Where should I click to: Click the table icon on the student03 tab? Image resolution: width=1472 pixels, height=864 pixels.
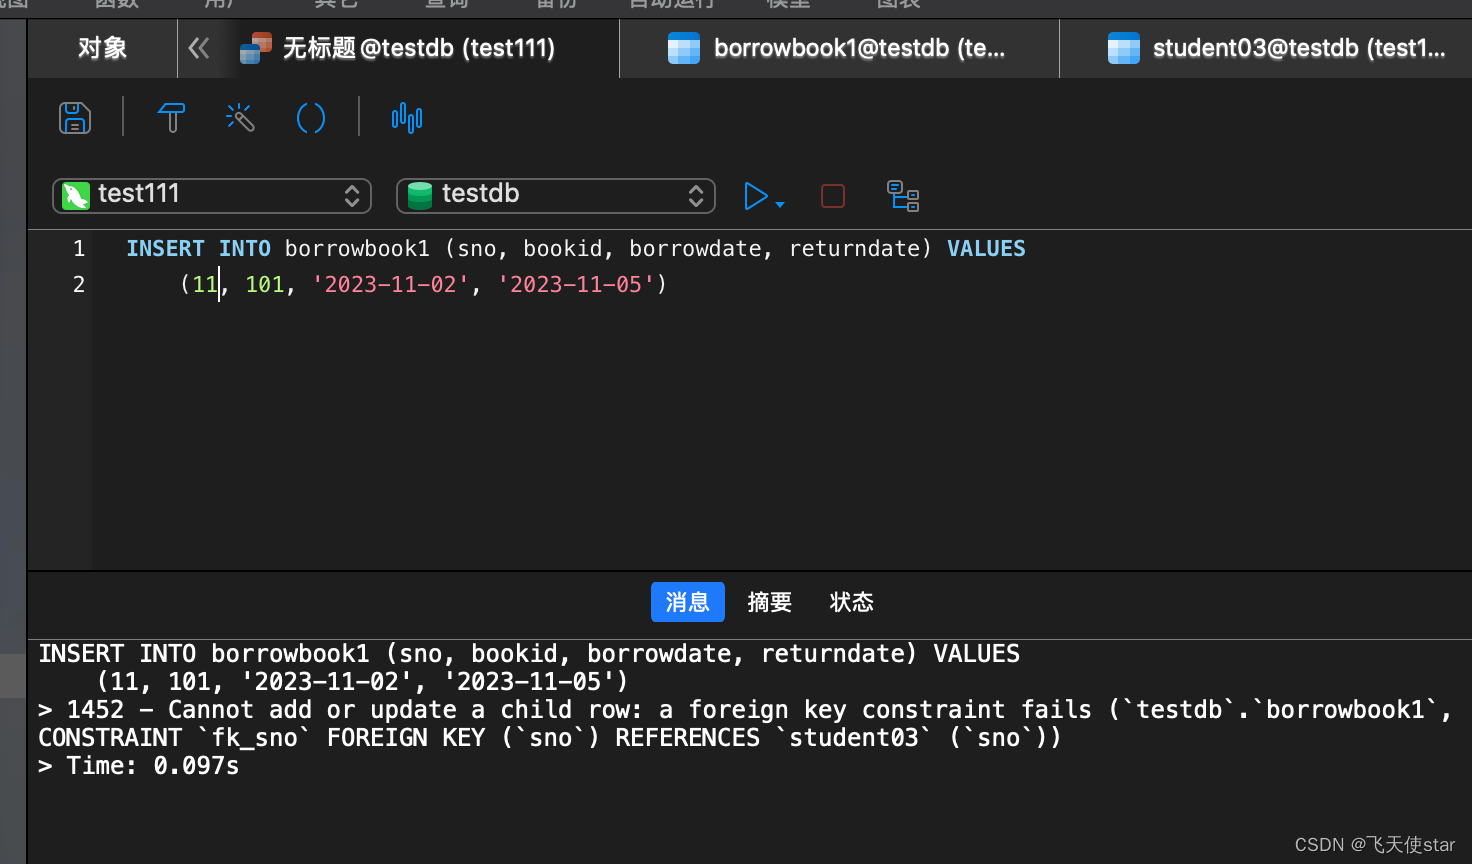(1124, 48)
